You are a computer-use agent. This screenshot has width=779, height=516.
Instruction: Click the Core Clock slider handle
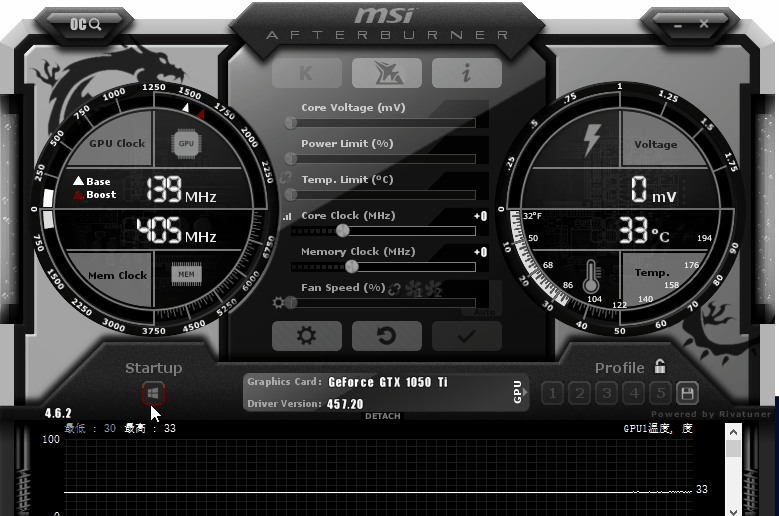click(342, 230)
